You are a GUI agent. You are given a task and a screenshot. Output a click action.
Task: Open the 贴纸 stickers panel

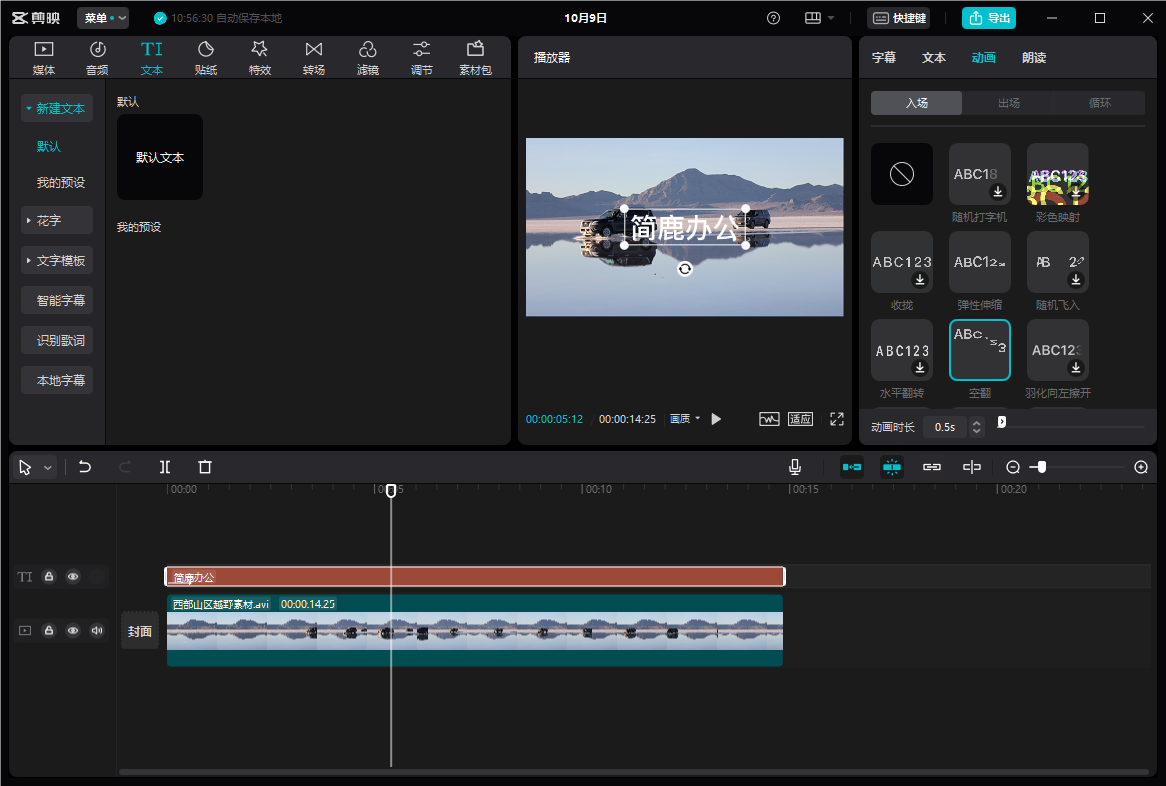pos(206,58)
